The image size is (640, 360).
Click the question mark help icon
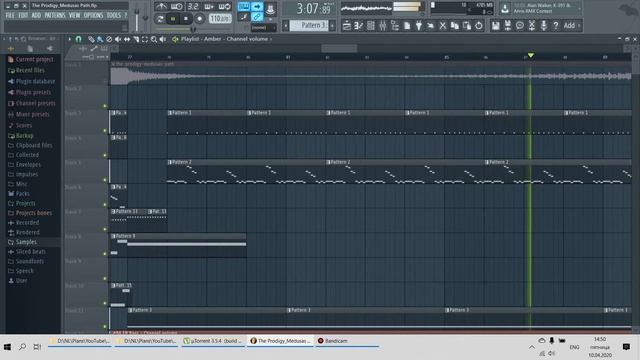[556, 26]
